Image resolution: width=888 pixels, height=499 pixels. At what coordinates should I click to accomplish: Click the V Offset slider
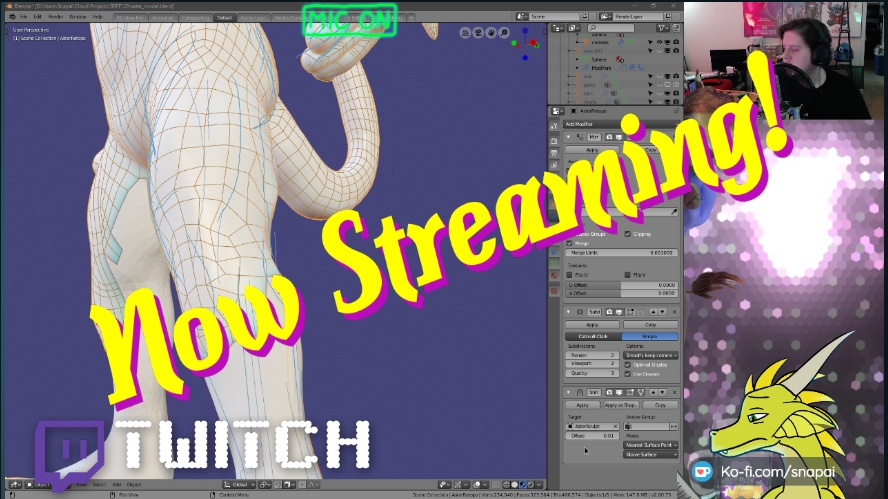621,293
